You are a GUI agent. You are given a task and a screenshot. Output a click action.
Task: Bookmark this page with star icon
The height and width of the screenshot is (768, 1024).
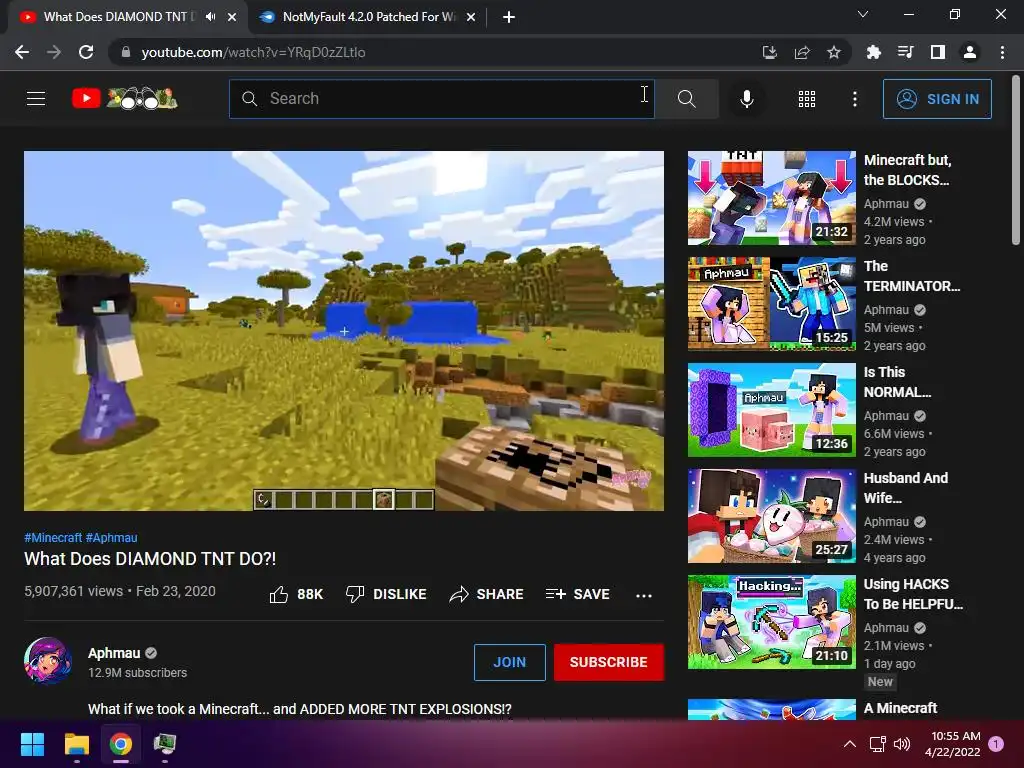833,52
